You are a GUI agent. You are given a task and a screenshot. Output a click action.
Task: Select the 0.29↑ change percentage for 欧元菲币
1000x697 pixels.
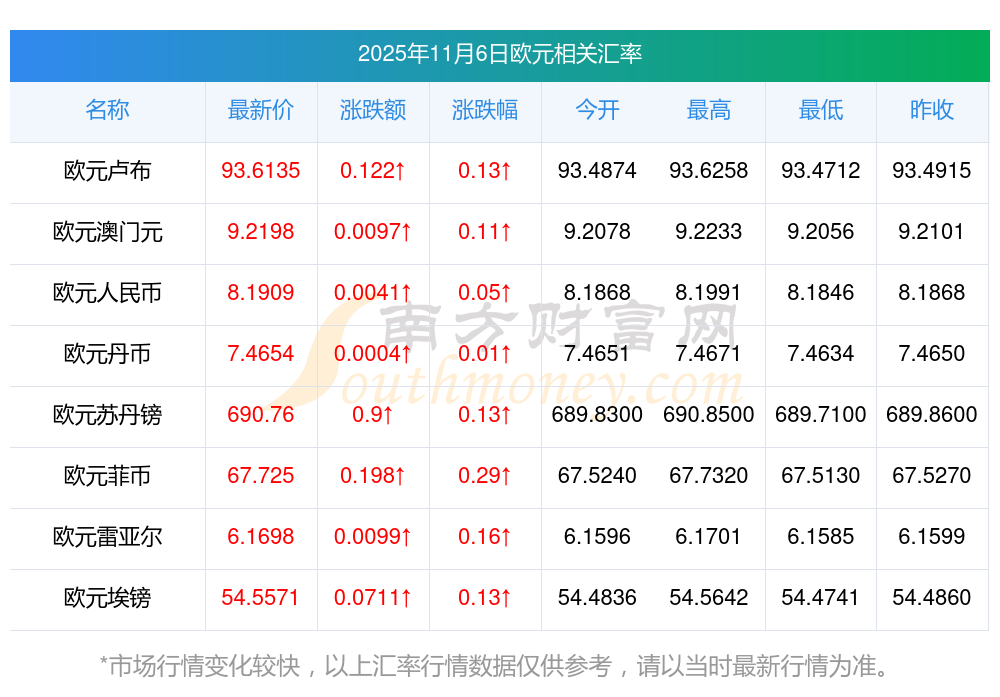point(485,476)
